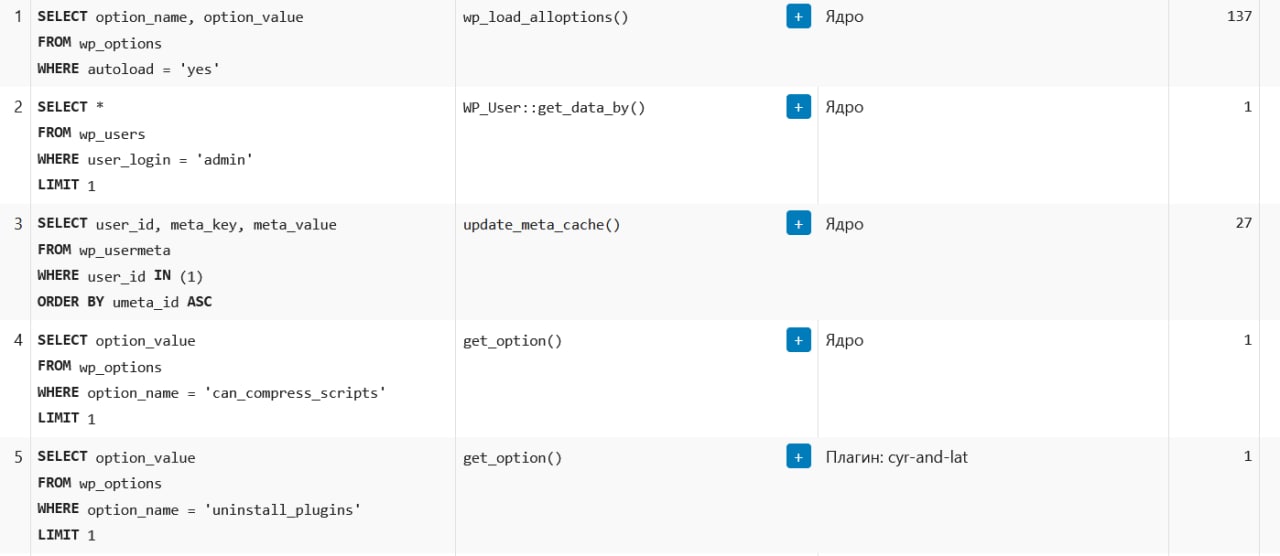The width and height of the screenshot is (1280, 556).
Task: Select the wp_load_alloptions() caller text
Action: (x=545, y=17)
